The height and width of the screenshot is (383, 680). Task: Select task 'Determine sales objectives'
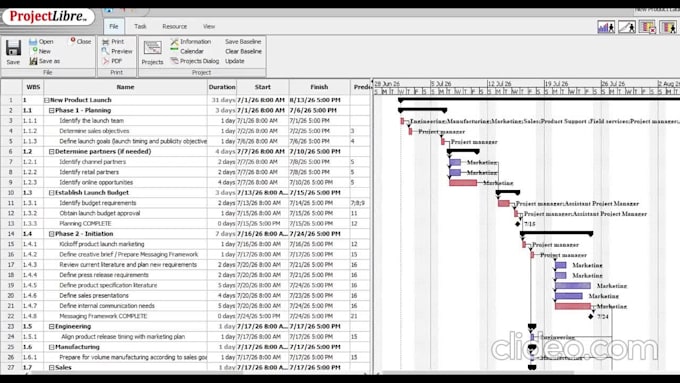click(x=94, y=131)
